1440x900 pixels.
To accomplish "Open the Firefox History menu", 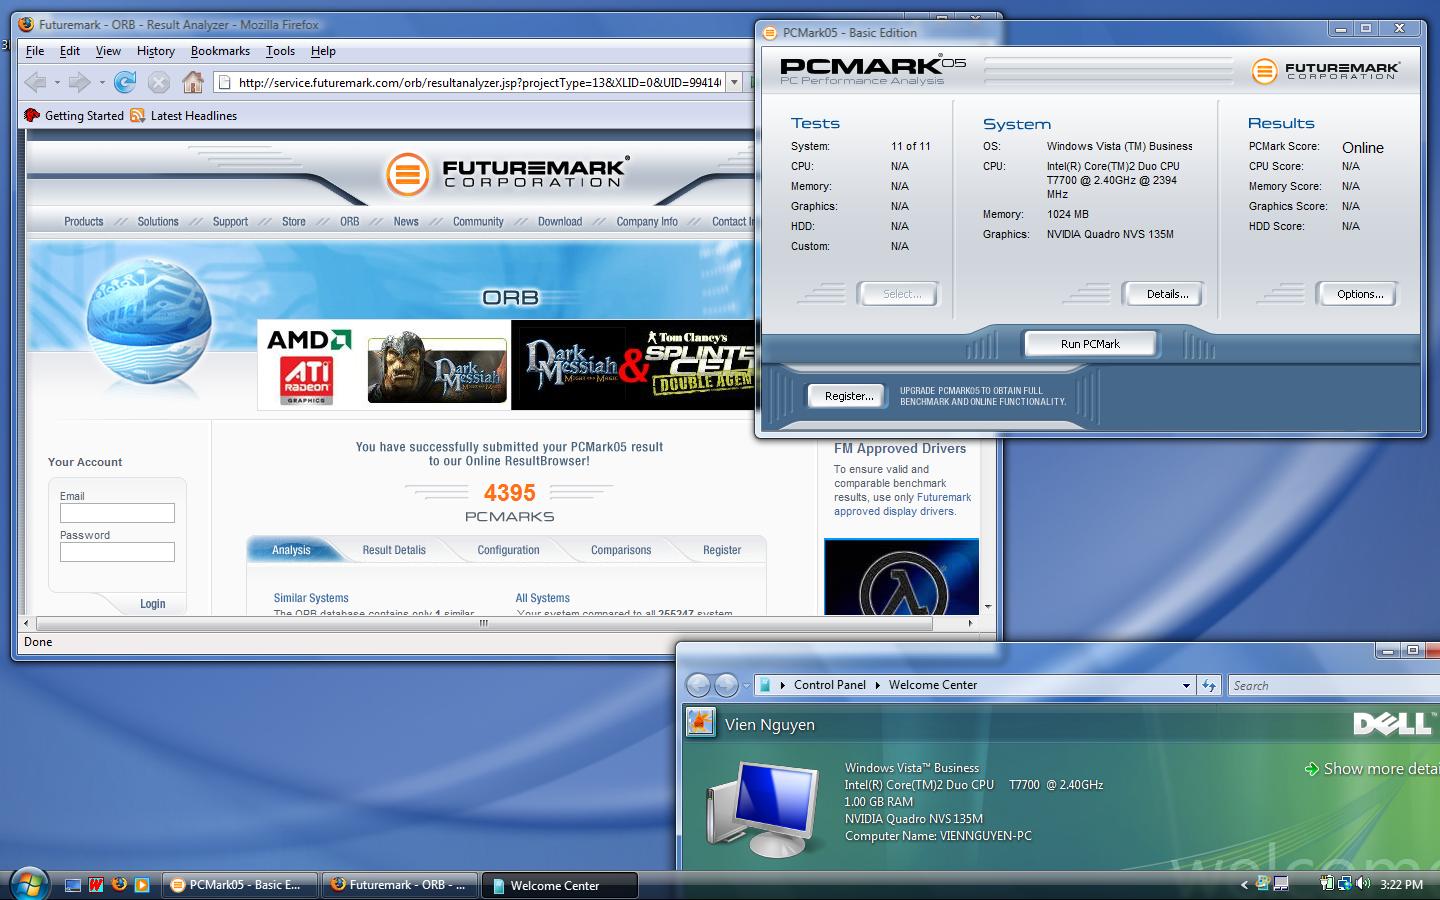I will coord(156,51).
